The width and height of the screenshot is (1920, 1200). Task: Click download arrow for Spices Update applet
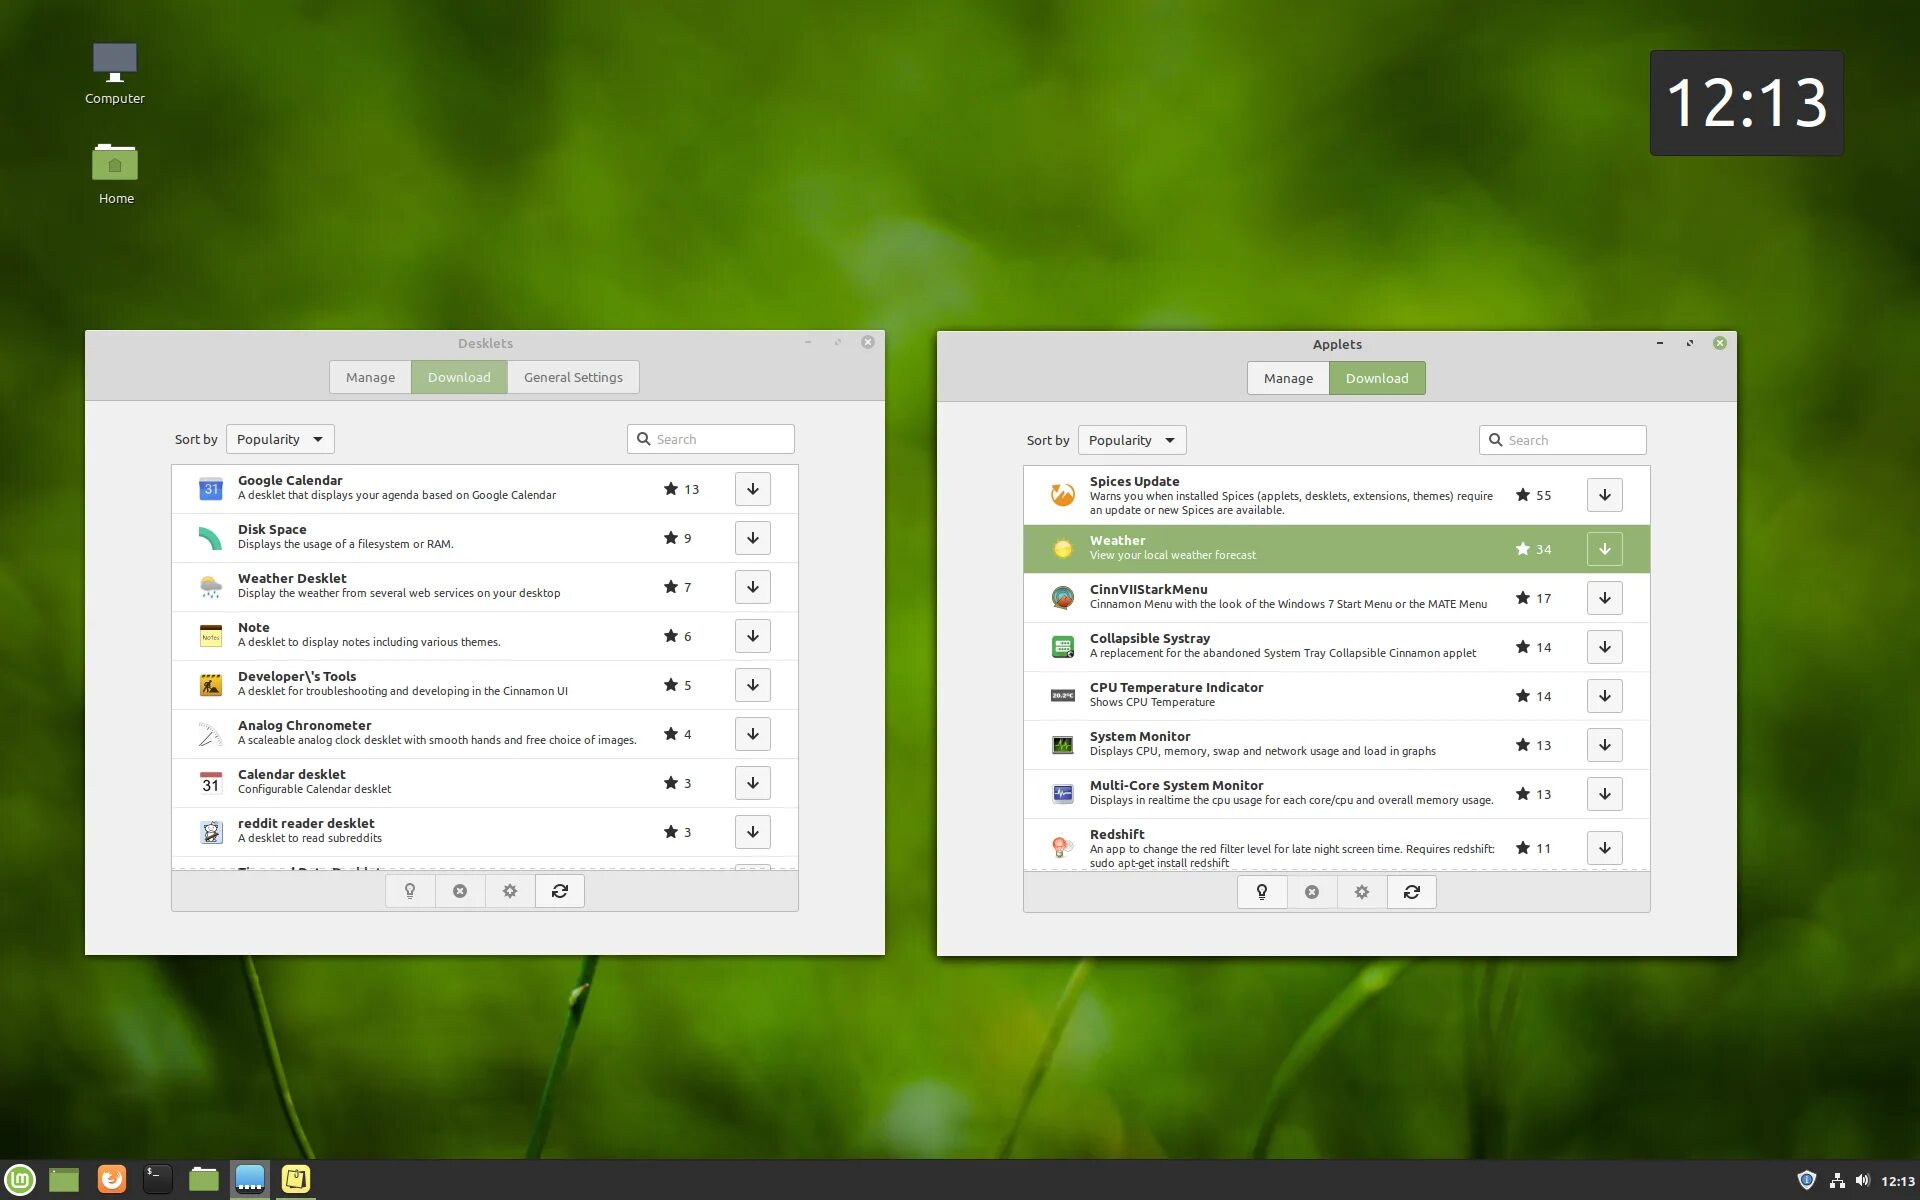[1604, 495]
